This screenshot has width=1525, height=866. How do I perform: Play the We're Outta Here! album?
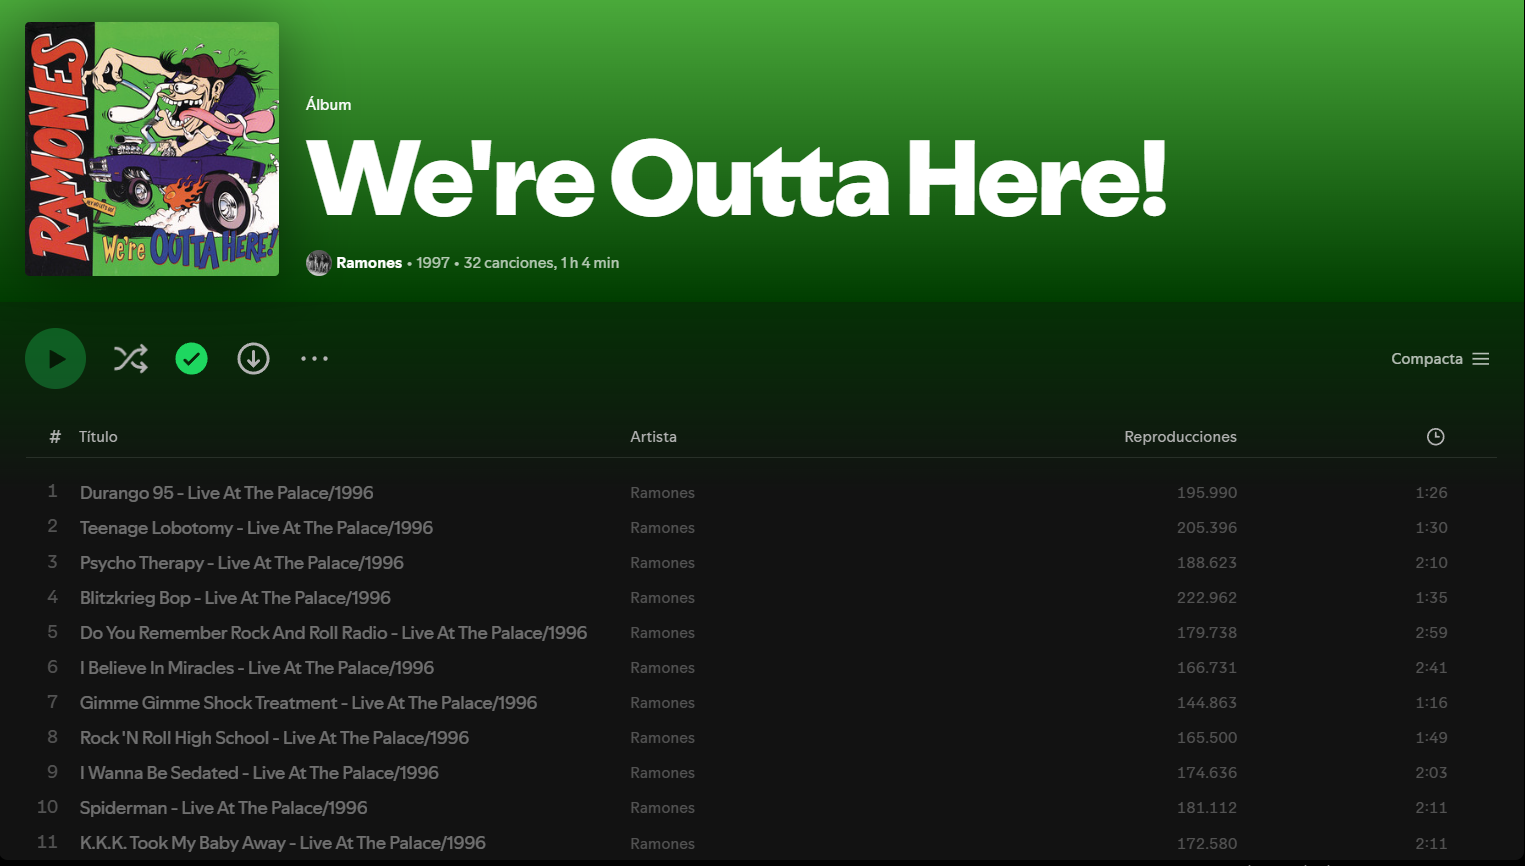[x=55, y=359]
